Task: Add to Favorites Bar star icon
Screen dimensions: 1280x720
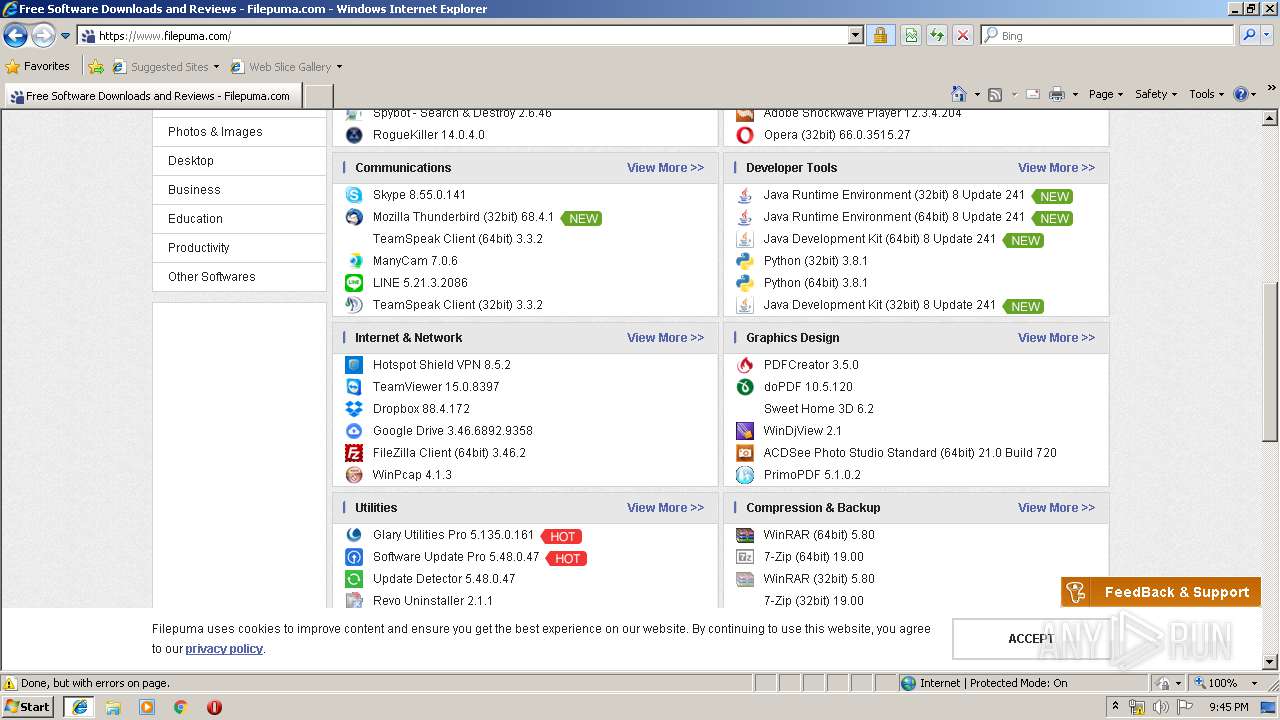Action: pos(96,67)
